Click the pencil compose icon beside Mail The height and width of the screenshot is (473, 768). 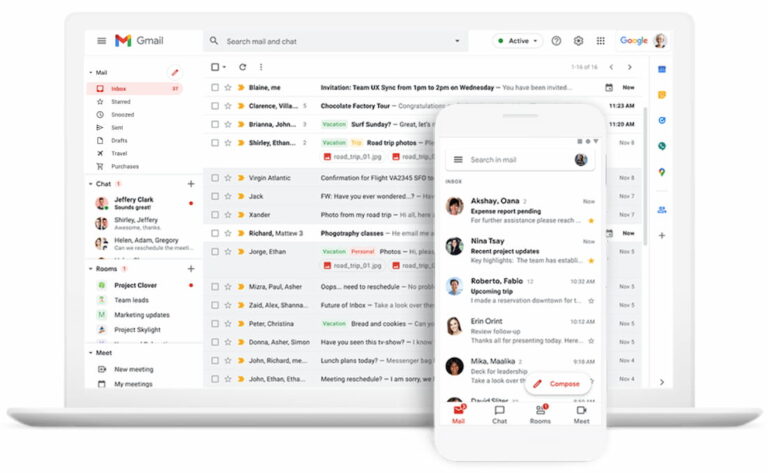(174, 73)
